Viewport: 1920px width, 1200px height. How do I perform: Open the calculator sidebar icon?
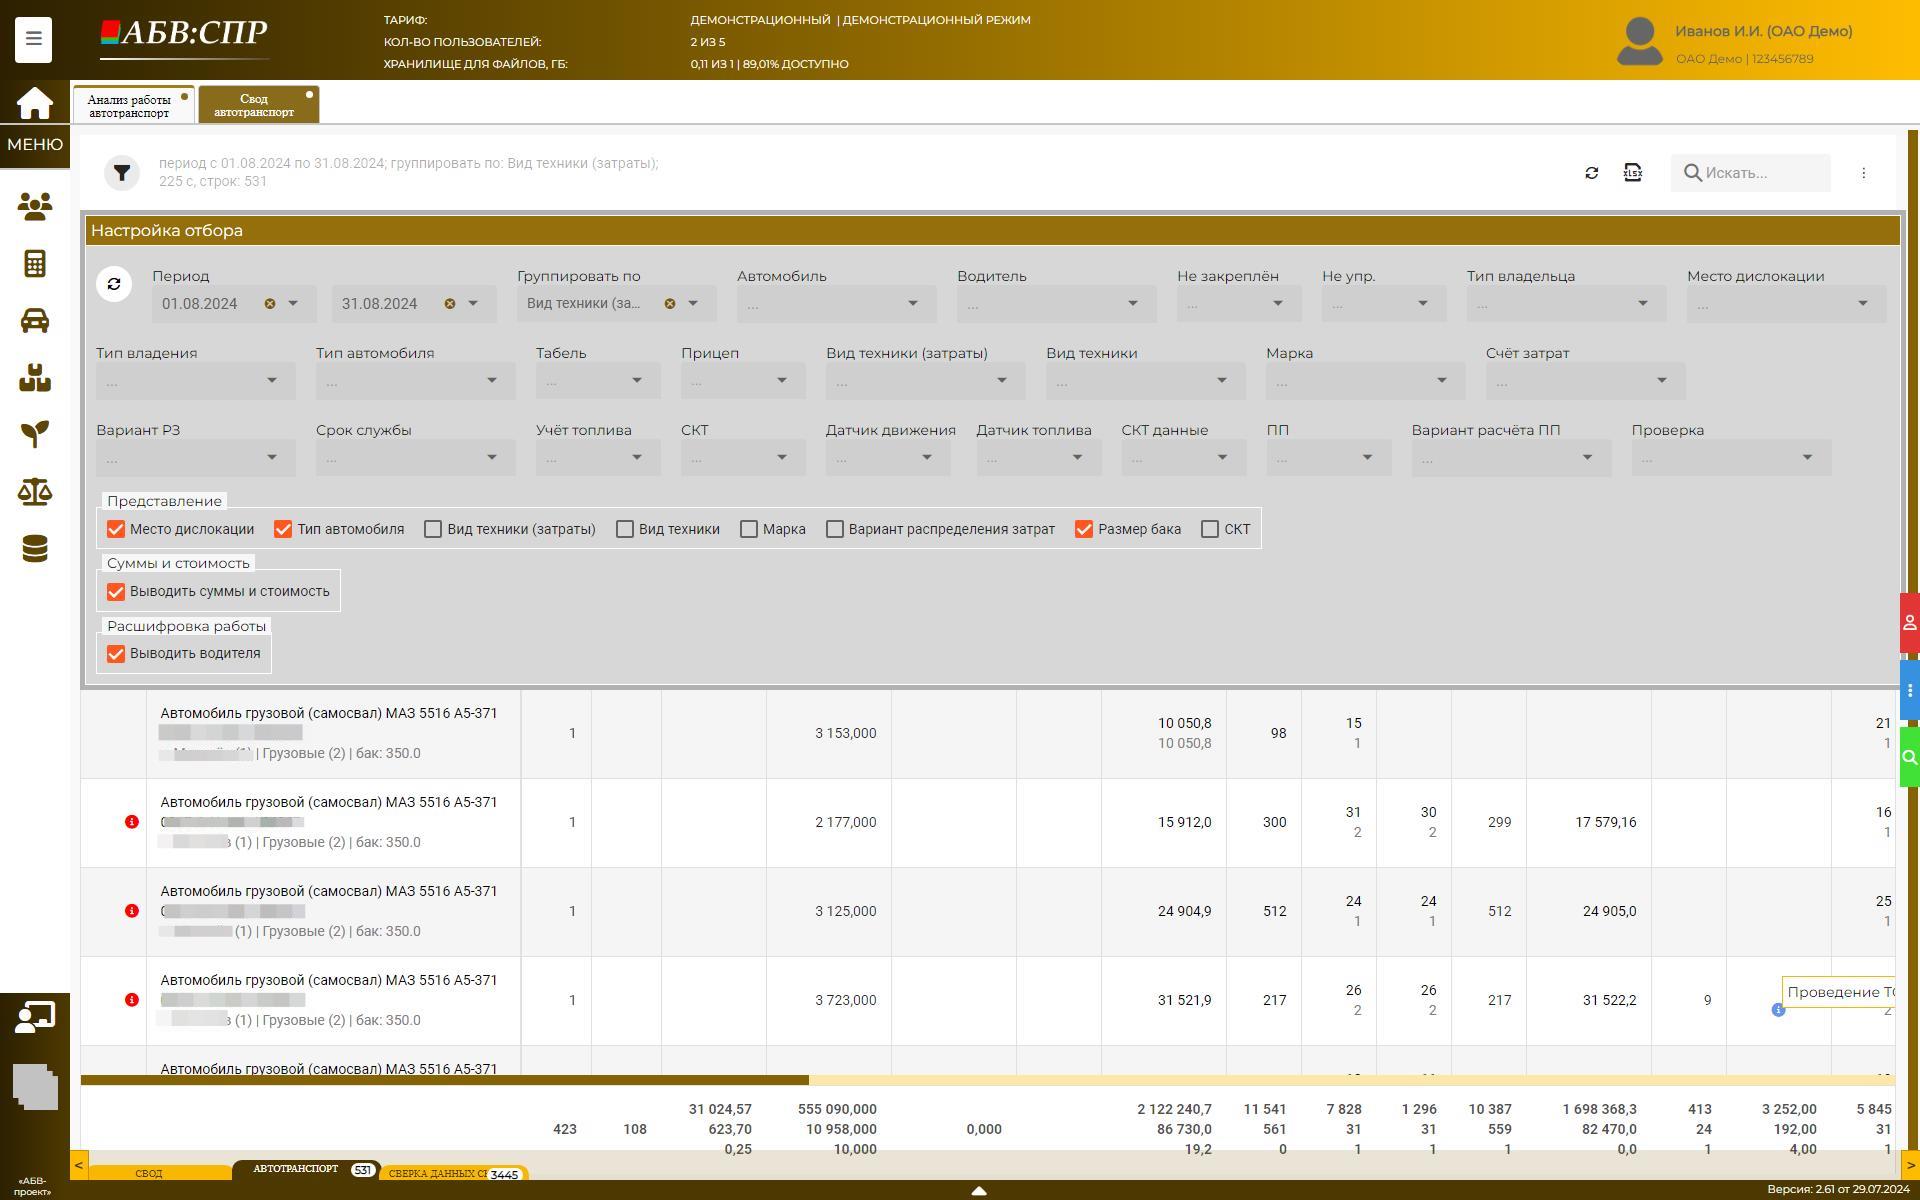pyautogui.click(x=34, y=264)
